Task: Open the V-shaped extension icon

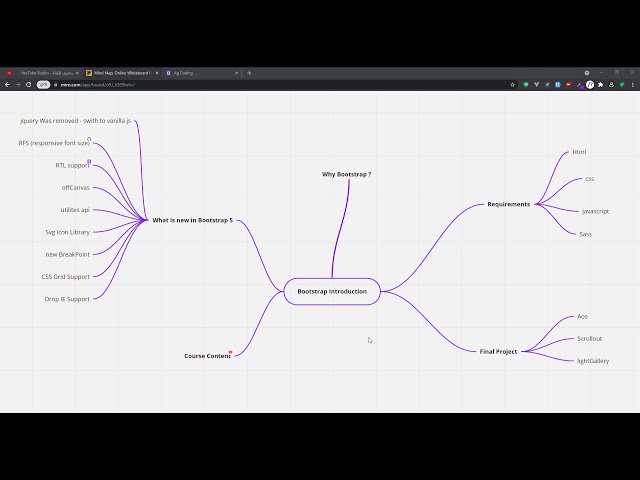Action: coord(536,84)
